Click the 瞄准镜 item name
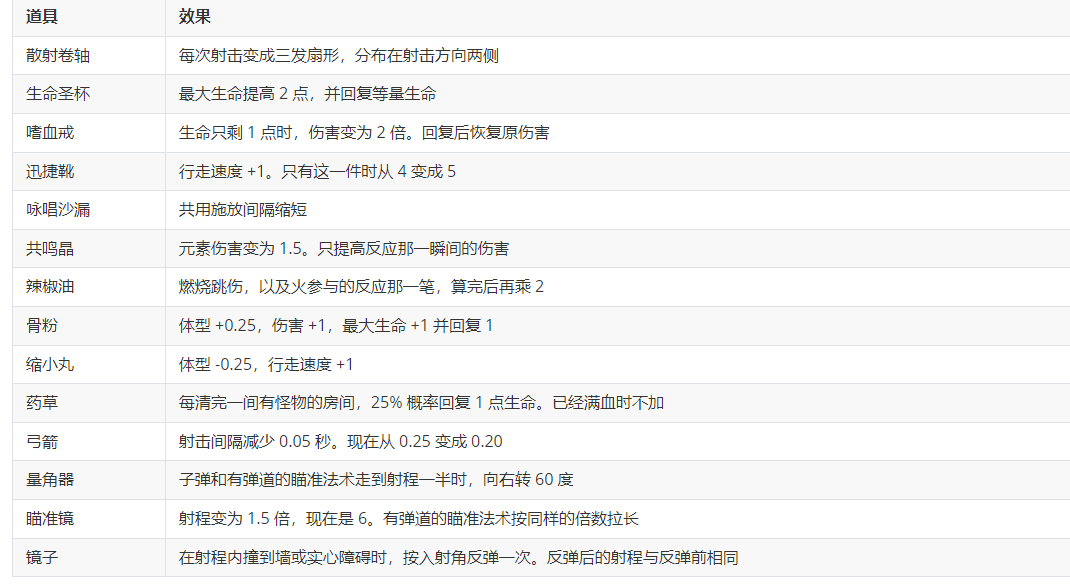 [x=50, y=518]
